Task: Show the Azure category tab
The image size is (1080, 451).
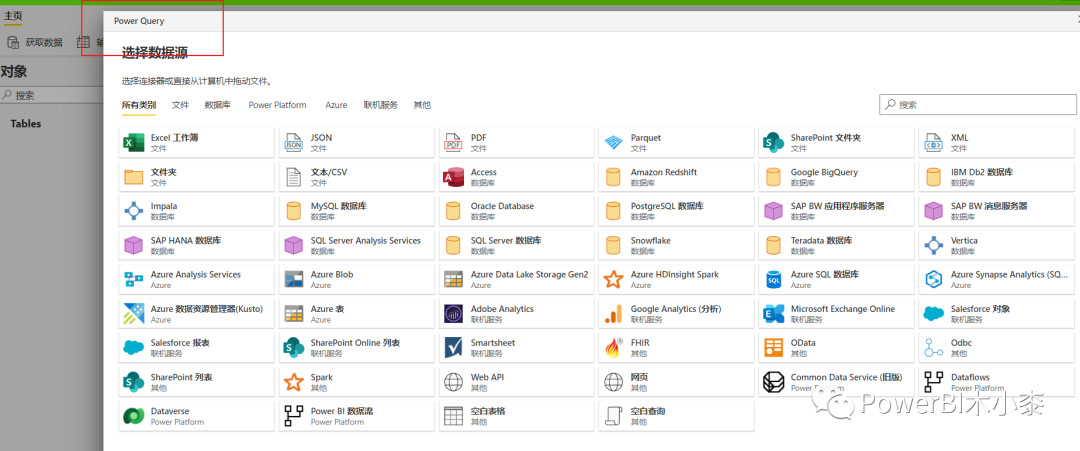Action: tap(336, 105)
